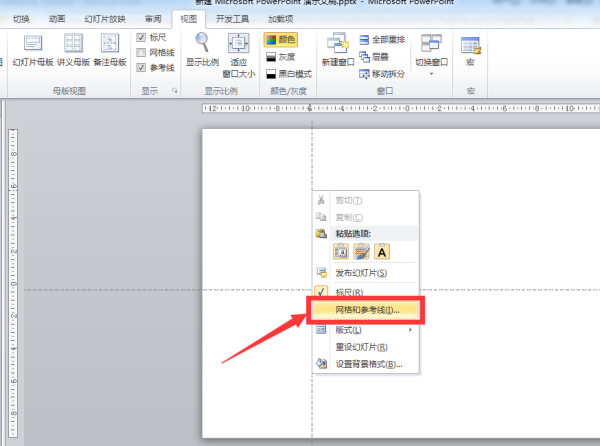The height and width of the screenshot is (446, 600).
Task: Open the 讲义母版 handout master view
Action: point(73,49)
